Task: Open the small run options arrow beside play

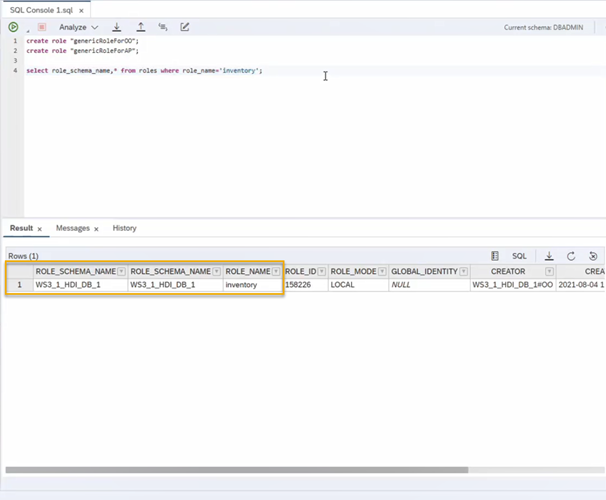Action: [x=28, y=30]
